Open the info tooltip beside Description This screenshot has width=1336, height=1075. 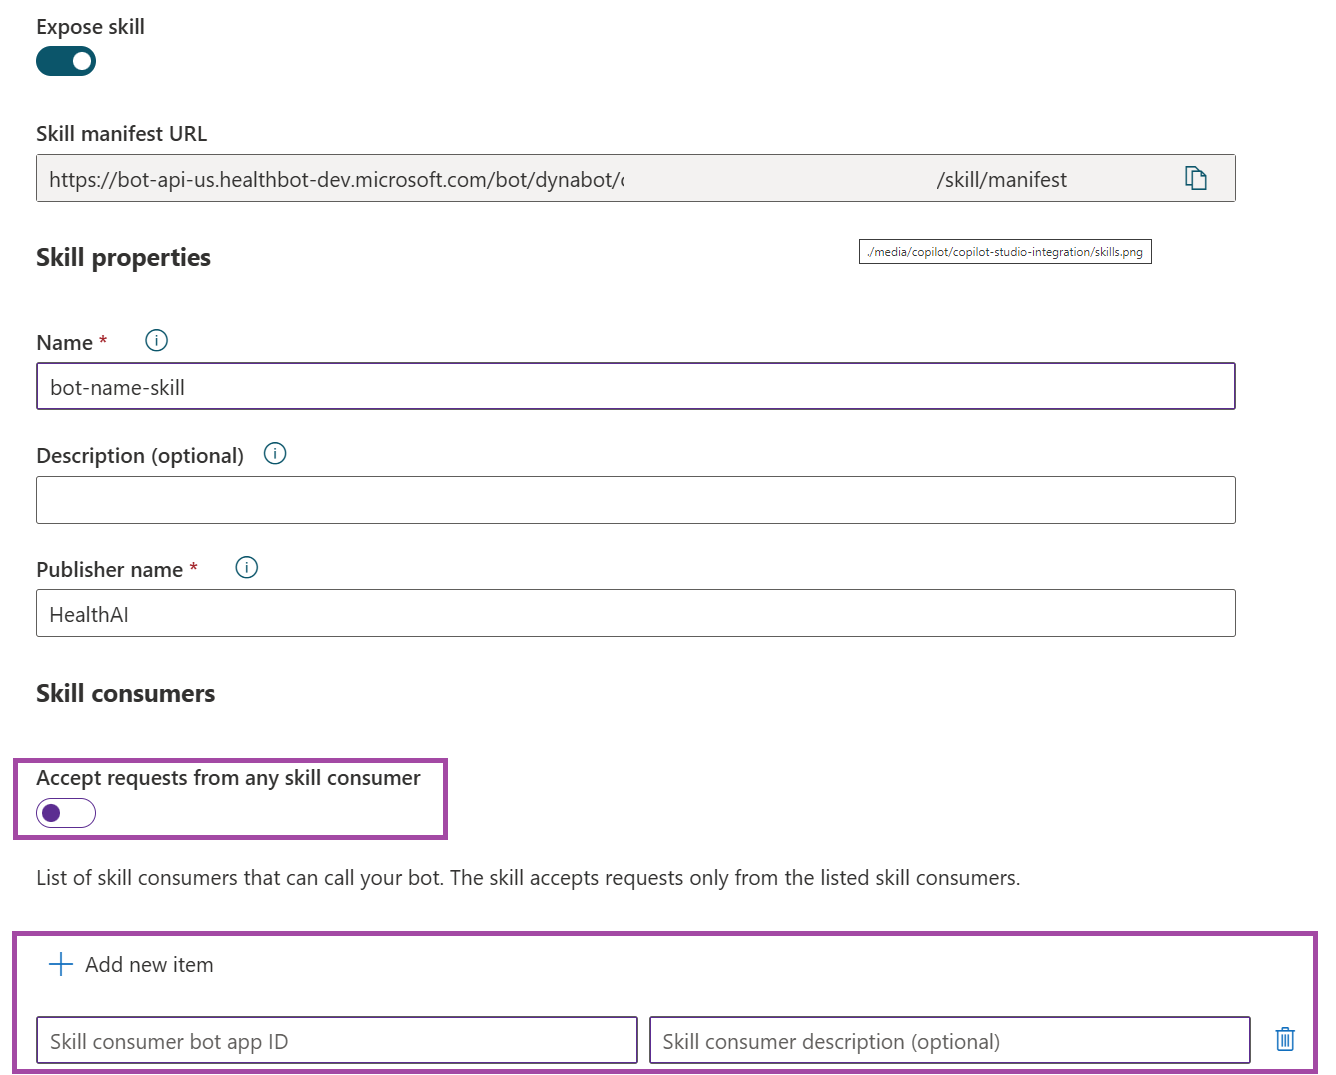(275, 453)
